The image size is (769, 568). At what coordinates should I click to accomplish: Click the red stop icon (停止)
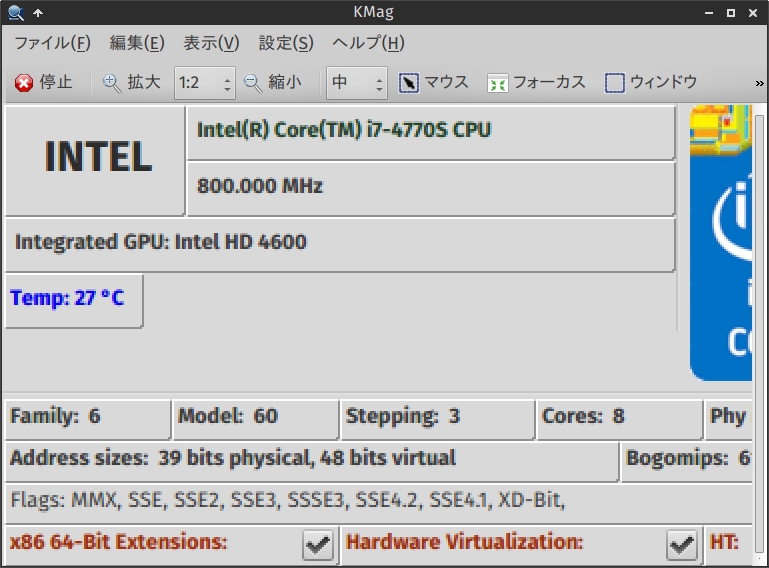24,82
